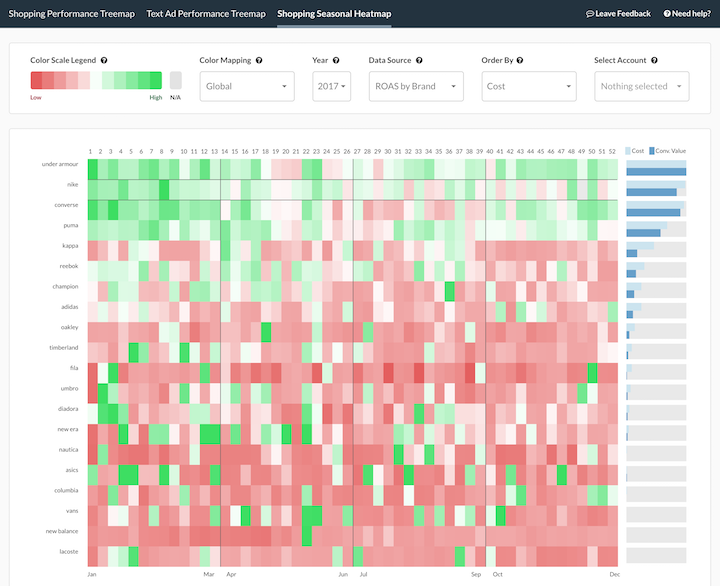Click the red Low end of color scale

(36, 80)
